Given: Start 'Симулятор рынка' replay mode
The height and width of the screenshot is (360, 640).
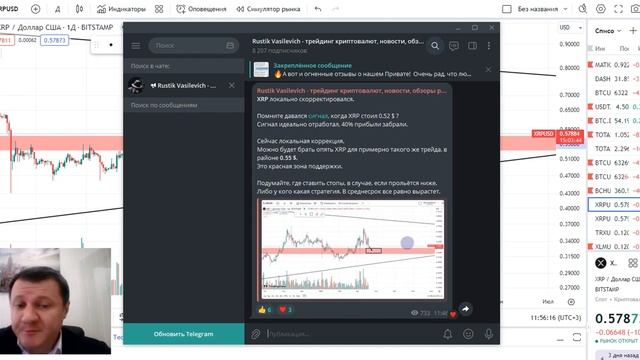Looking at the screenshot, I should point(268,9).
